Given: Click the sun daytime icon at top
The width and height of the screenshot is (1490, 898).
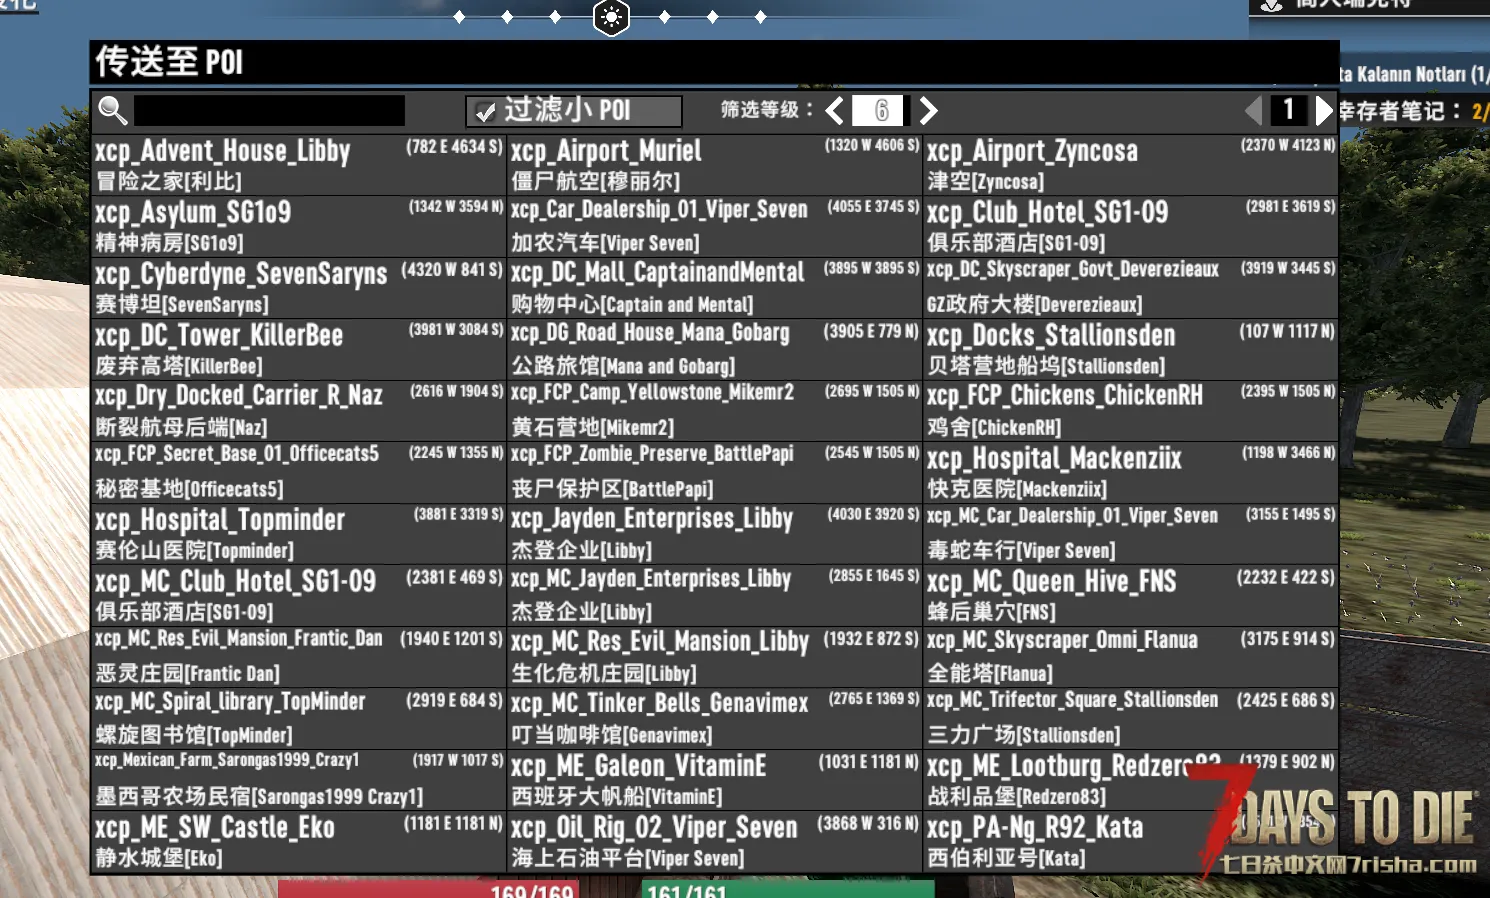Looking at the screenshot, I should coord(611,17).
